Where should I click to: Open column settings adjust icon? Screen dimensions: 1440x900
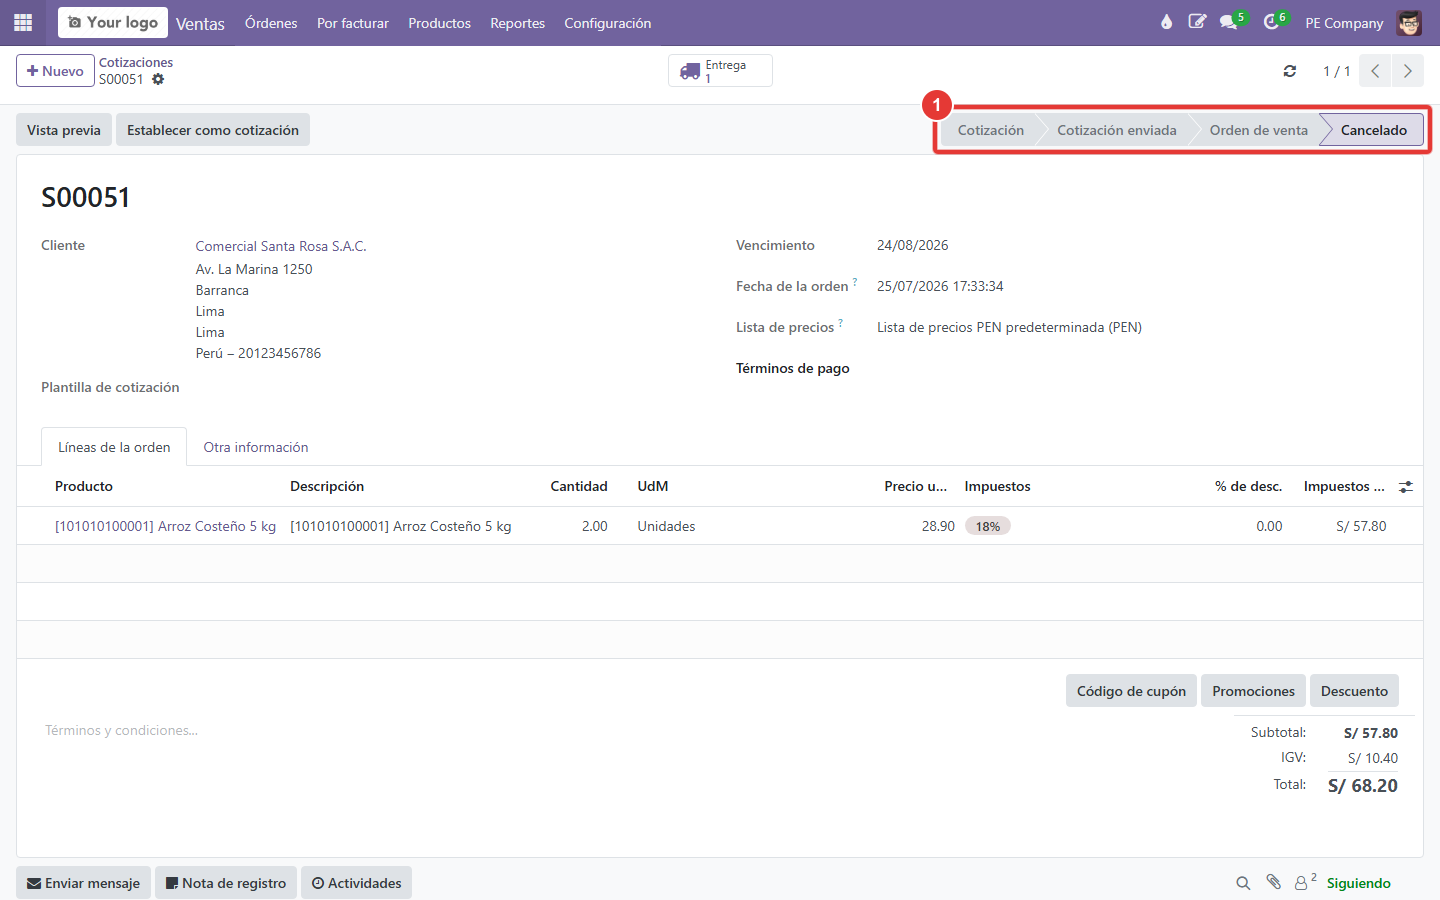pyautogui.click(x=1406, y=487)
